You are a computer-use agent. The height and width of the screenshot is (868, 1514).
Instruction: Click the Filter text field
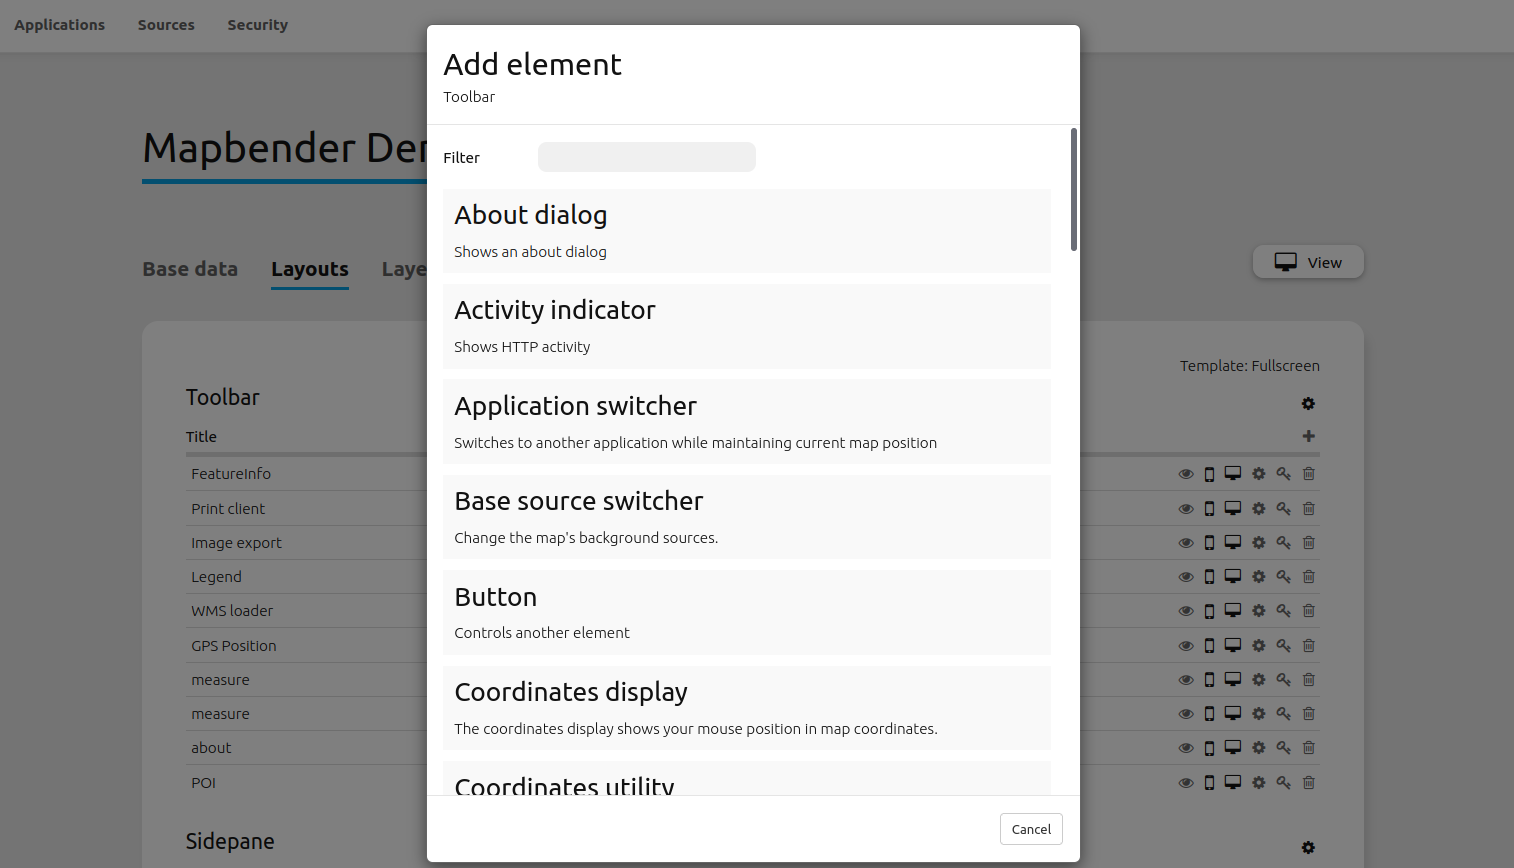click(x=646, y=157)
